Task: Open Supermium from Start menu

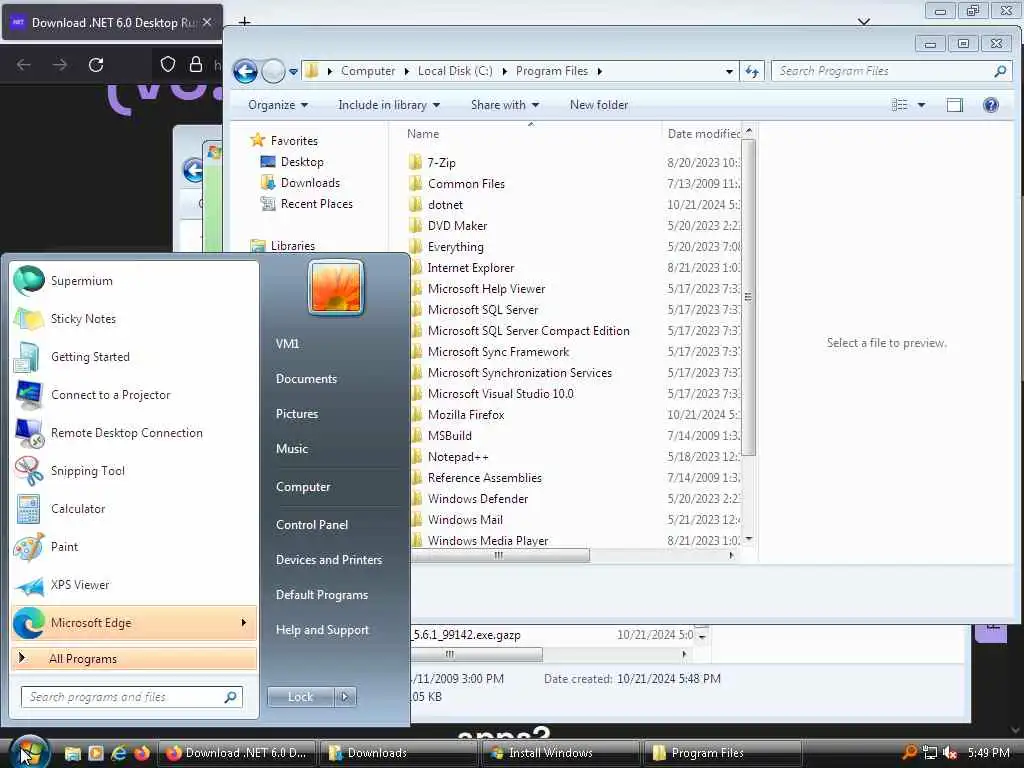Action: (134, 281)
